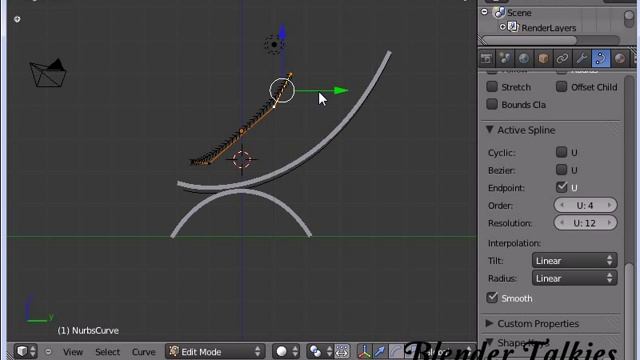Open the Modifiers wrench icon
640x360 pixels.
click(x=581, y=58)
